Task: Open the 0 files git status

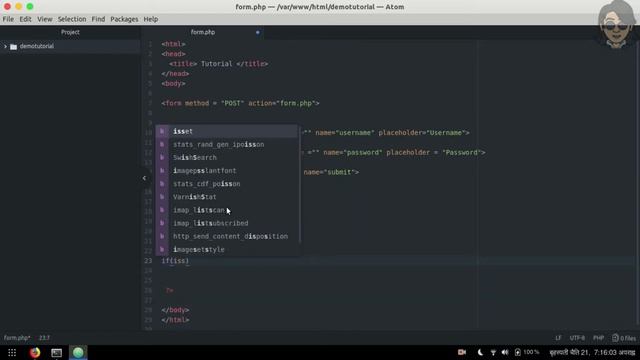Action: point(624,338)
